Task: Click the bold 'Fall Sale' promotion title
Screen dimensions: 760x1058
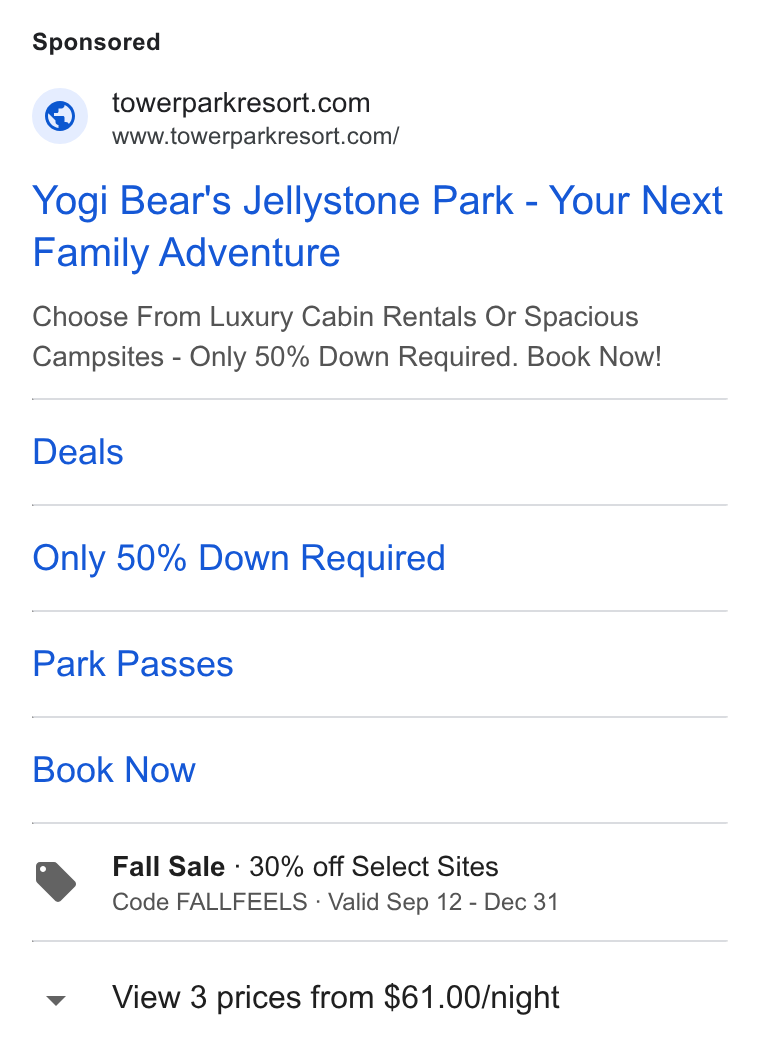Action: click(x=169, y=867)
